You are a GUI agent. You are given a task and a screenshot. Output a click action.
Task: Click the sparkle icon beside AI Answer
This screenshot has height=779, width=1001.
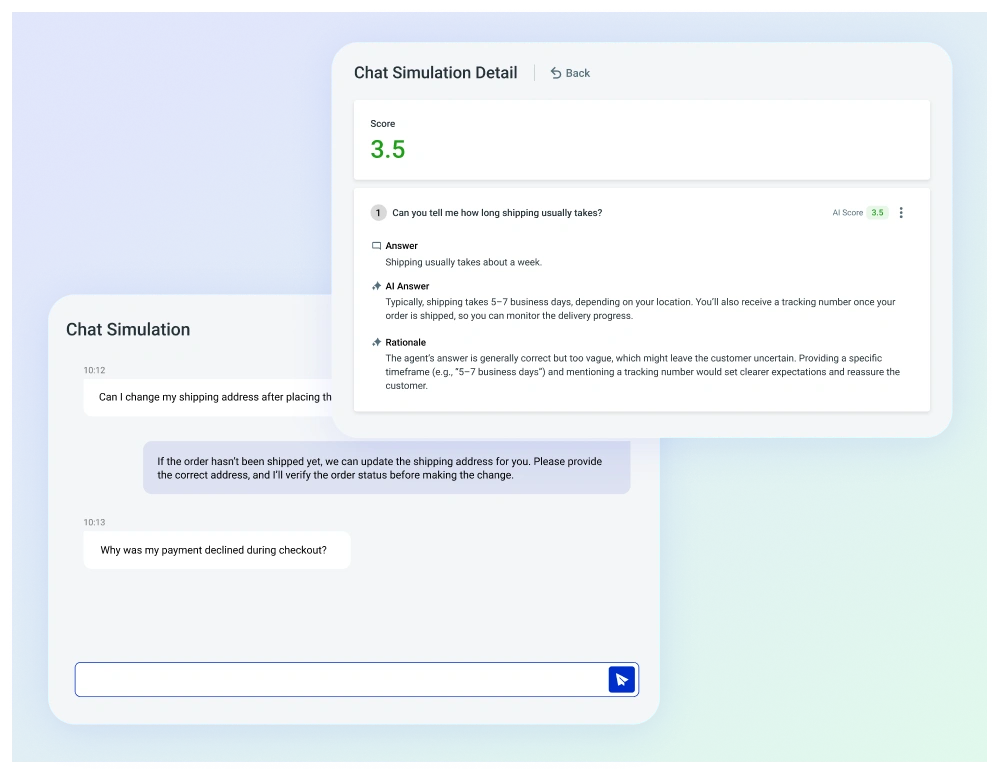pyautogui.click(x=377, y=286)
